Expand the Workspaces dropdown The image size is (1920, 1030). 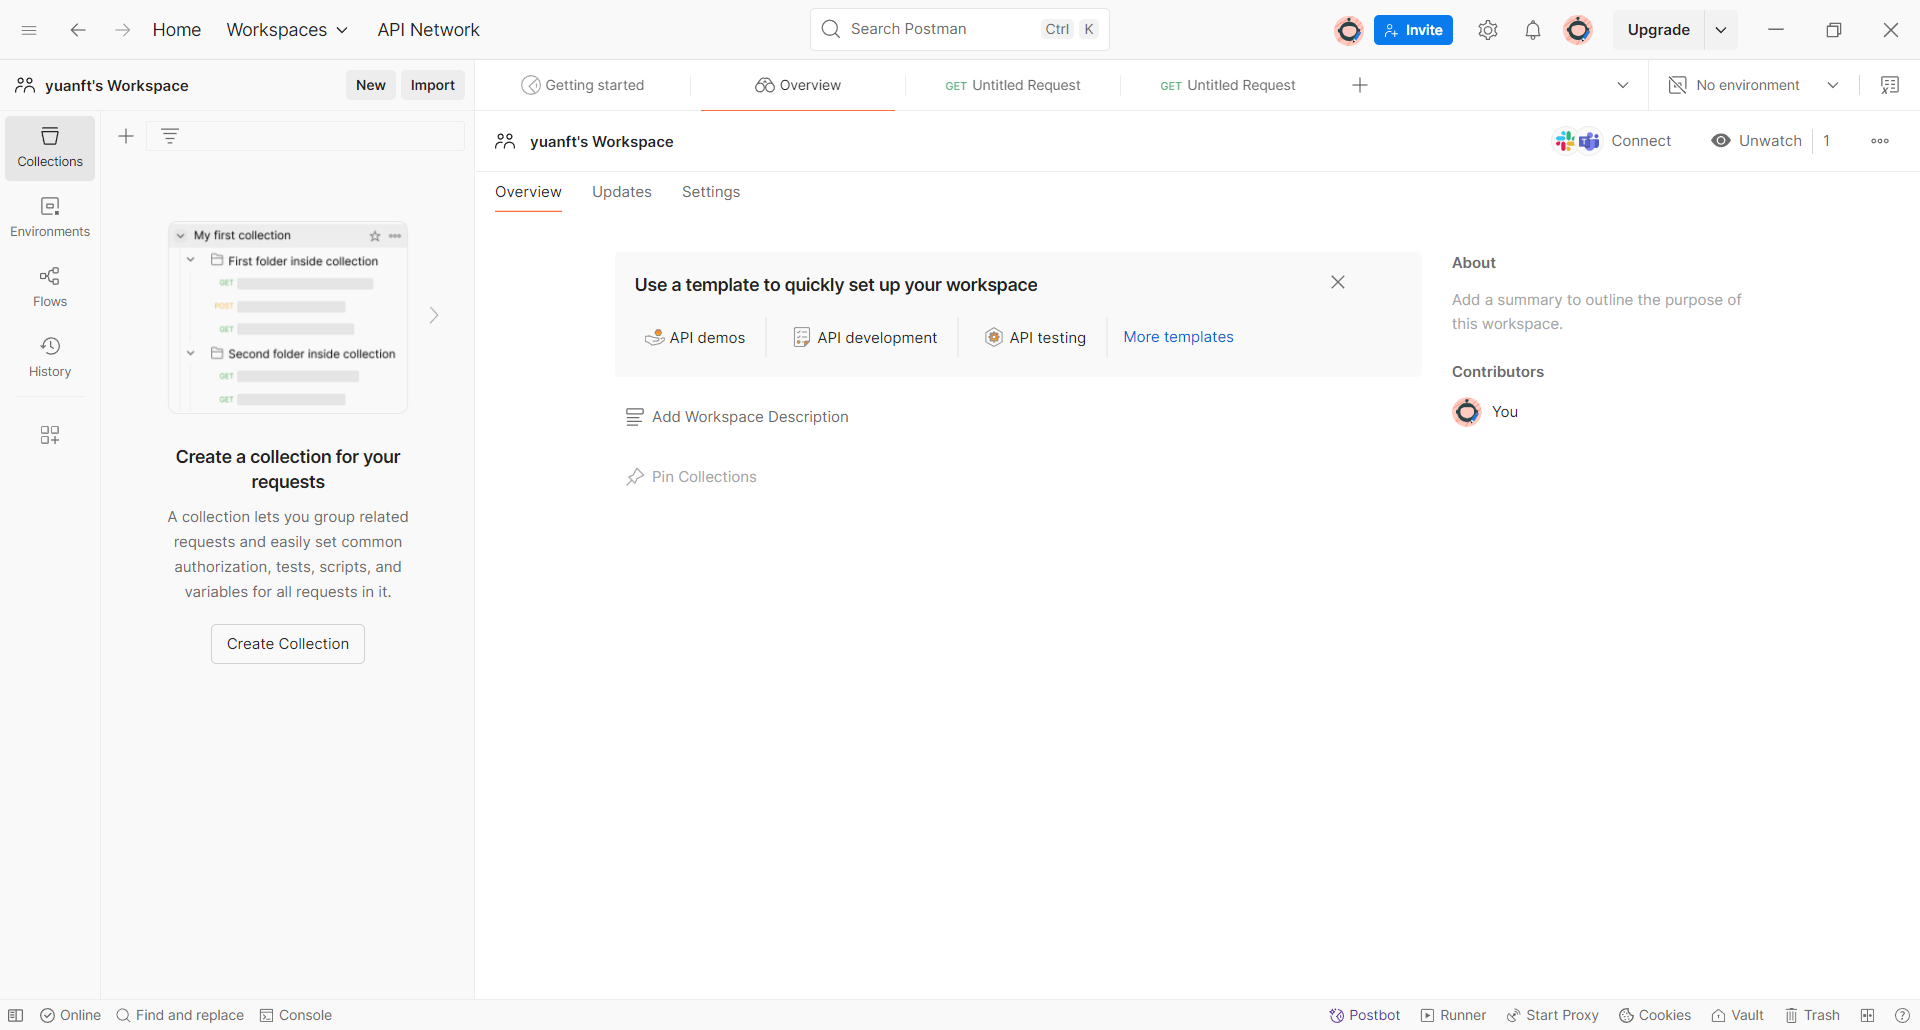[287, 30]
